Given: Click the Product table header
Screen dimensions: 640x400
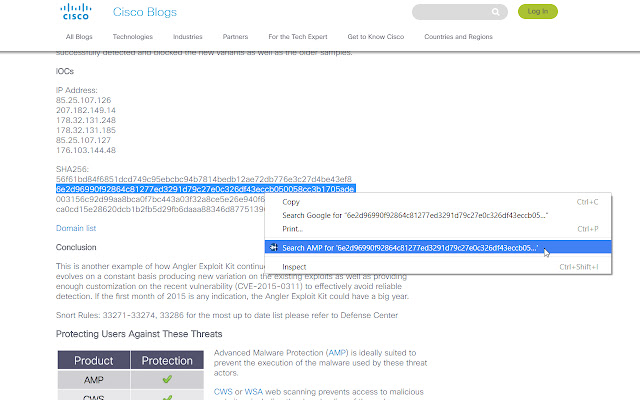Looking at the screenshot, I should (x=93, y=360).
